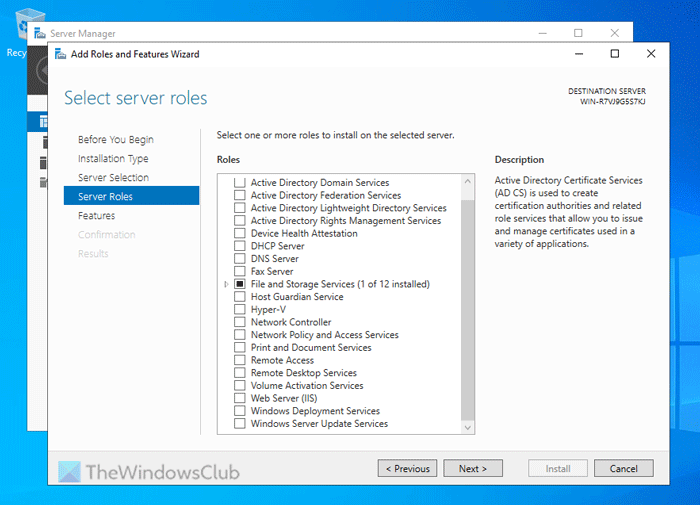Screen dimensions: 700x505
Task: Minimize the Add Roles wizard window
Action: pos(579,54)
